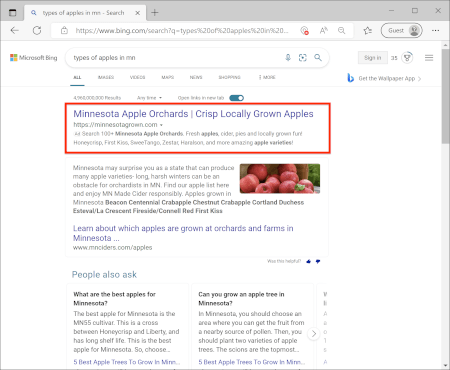Click the thumbs down icon

pyautogui.click(x=318, y=261)
